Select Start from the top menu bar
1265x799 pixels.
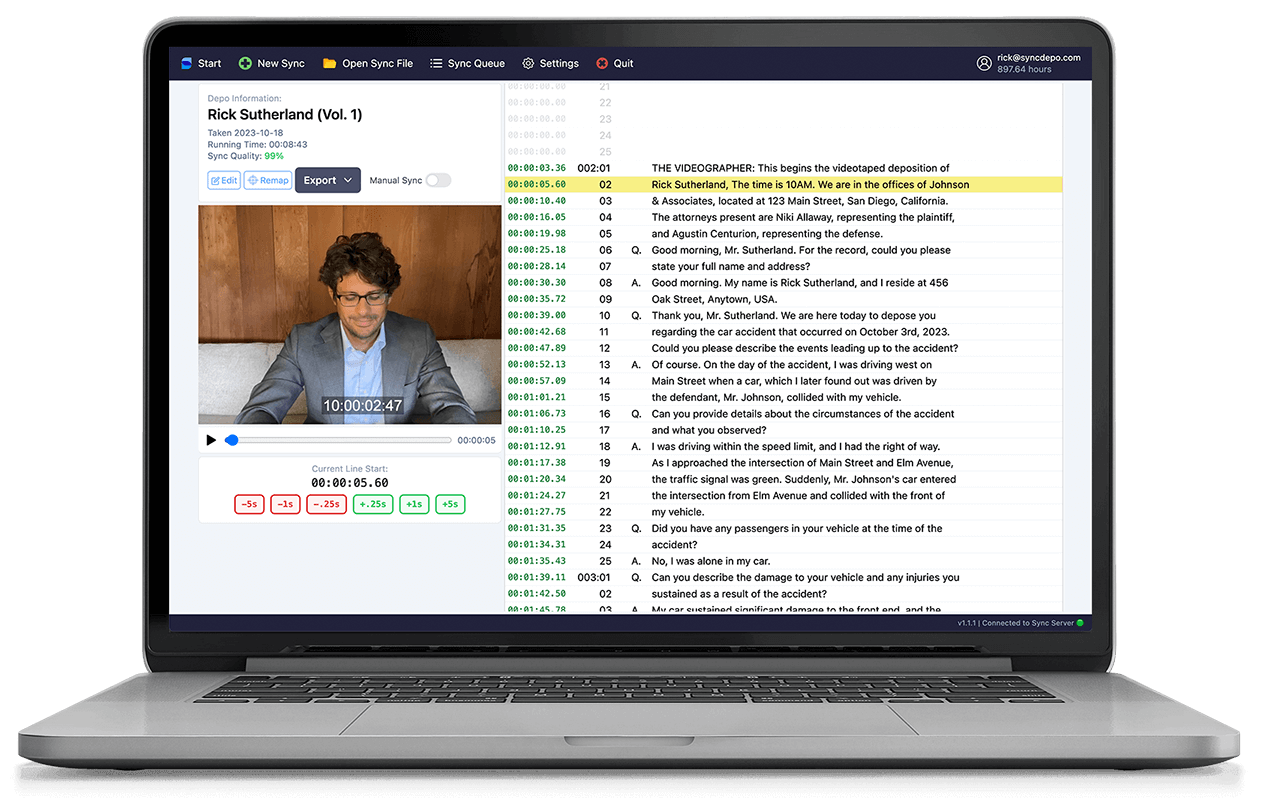tap(200, 63)
